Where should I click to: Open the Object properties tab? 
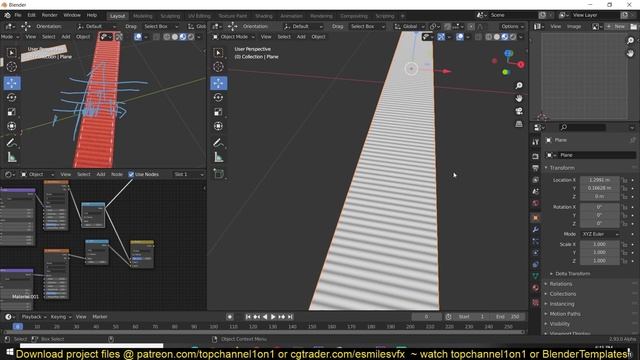pos(536,218)
